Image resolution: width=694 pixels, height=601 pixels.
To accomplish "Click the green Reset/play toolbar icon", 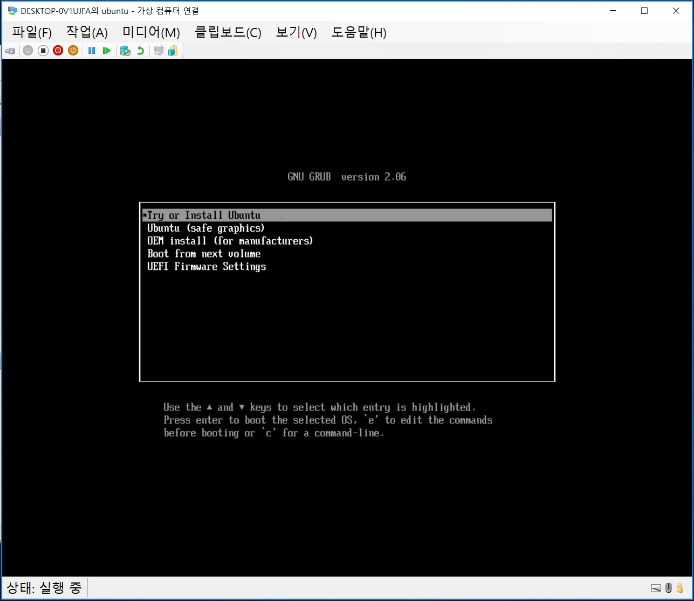I will 107,50.
